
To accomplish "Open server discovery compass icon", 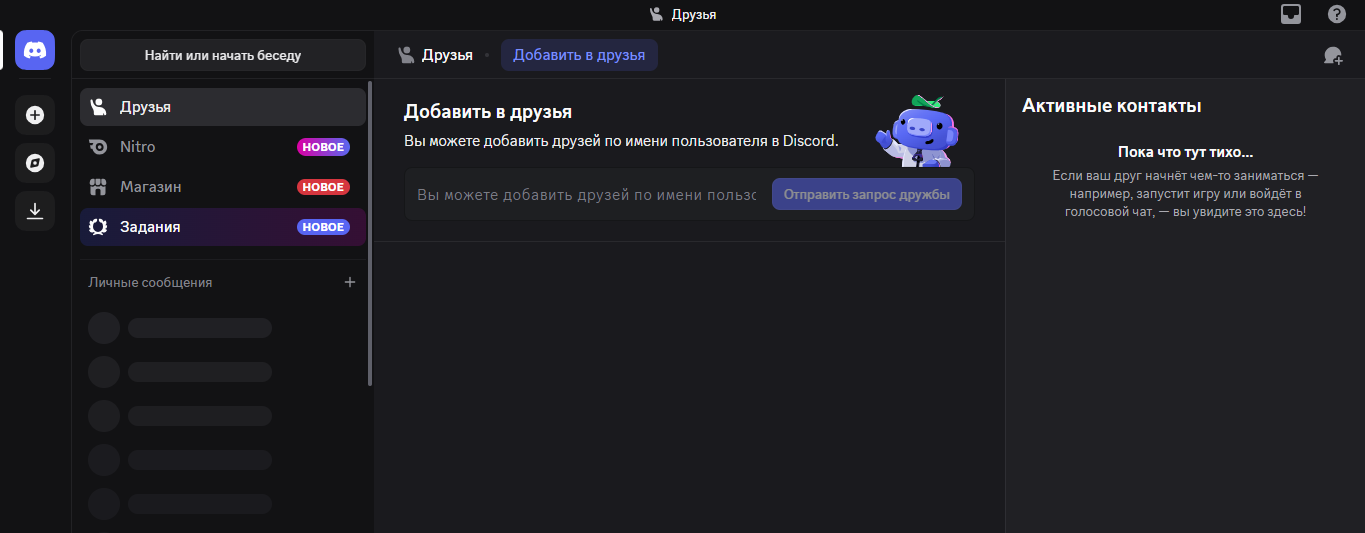I will (x=35, y=163).
